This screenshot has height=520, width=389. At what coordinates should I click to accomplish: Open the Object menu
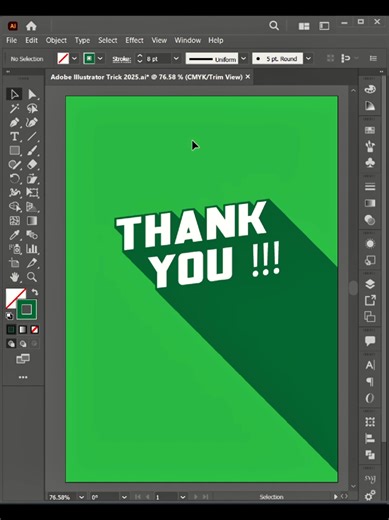click(56, 40)
